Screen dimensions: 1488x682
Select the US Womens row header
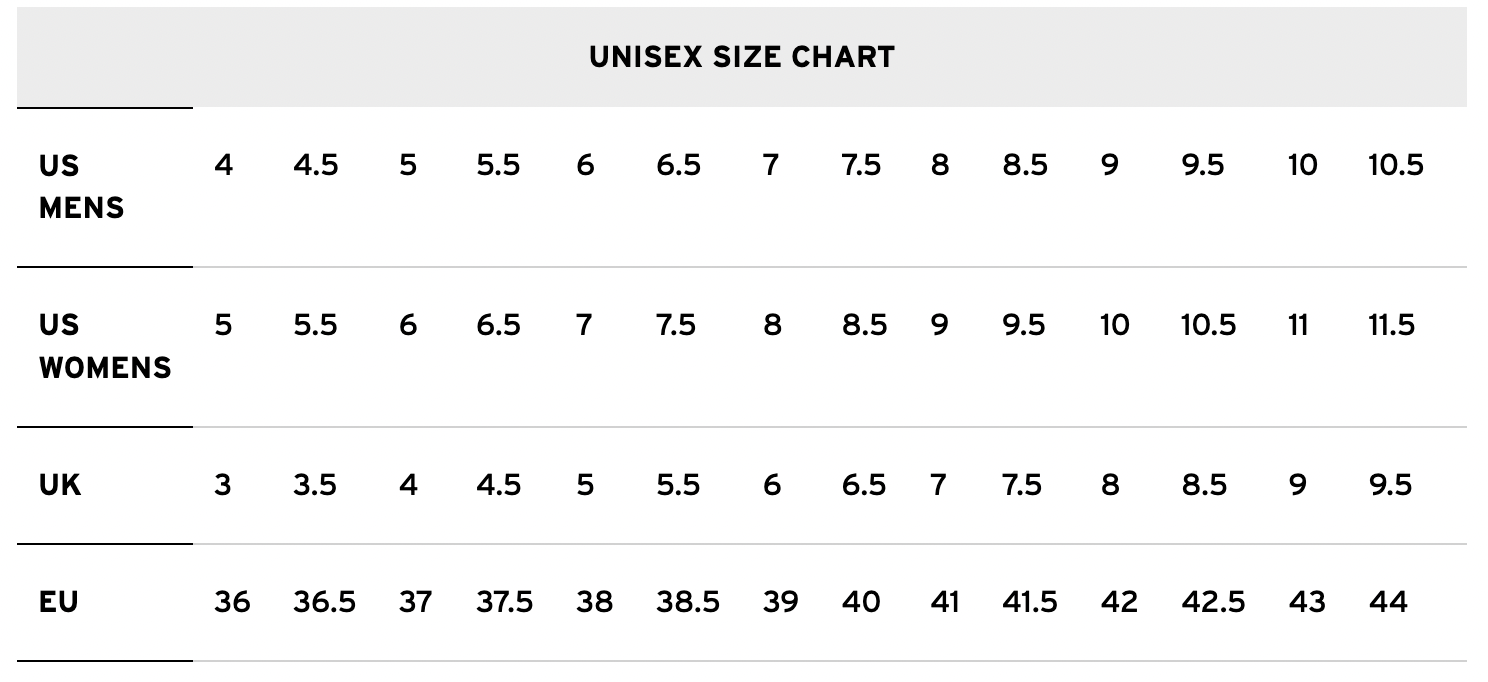pyautogui.click(x=104, y=346)
